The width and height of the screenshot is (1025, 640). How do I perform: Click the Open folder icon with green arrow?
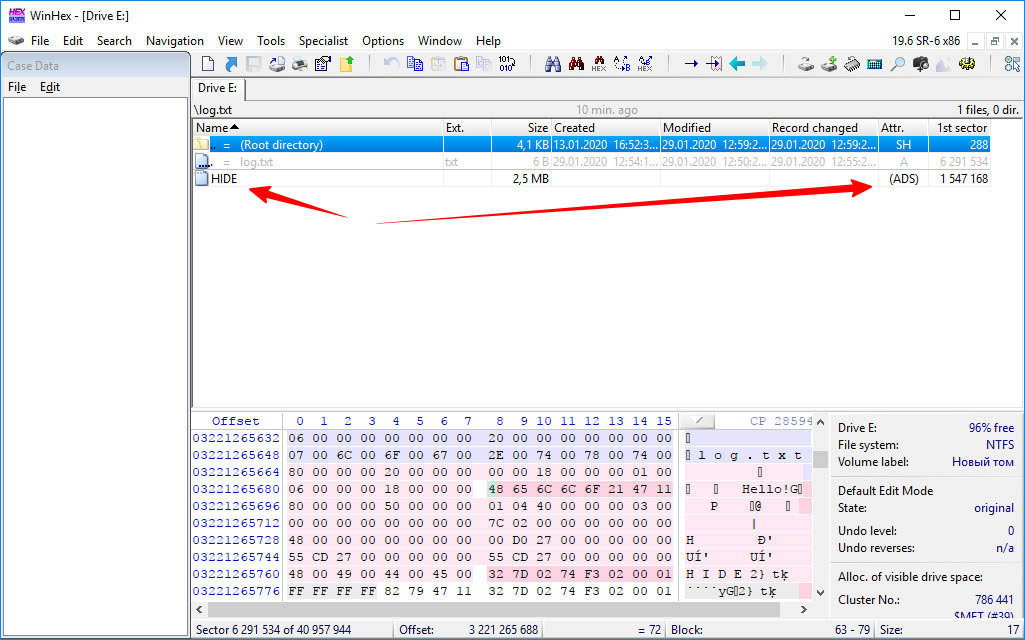click(346, 63)
